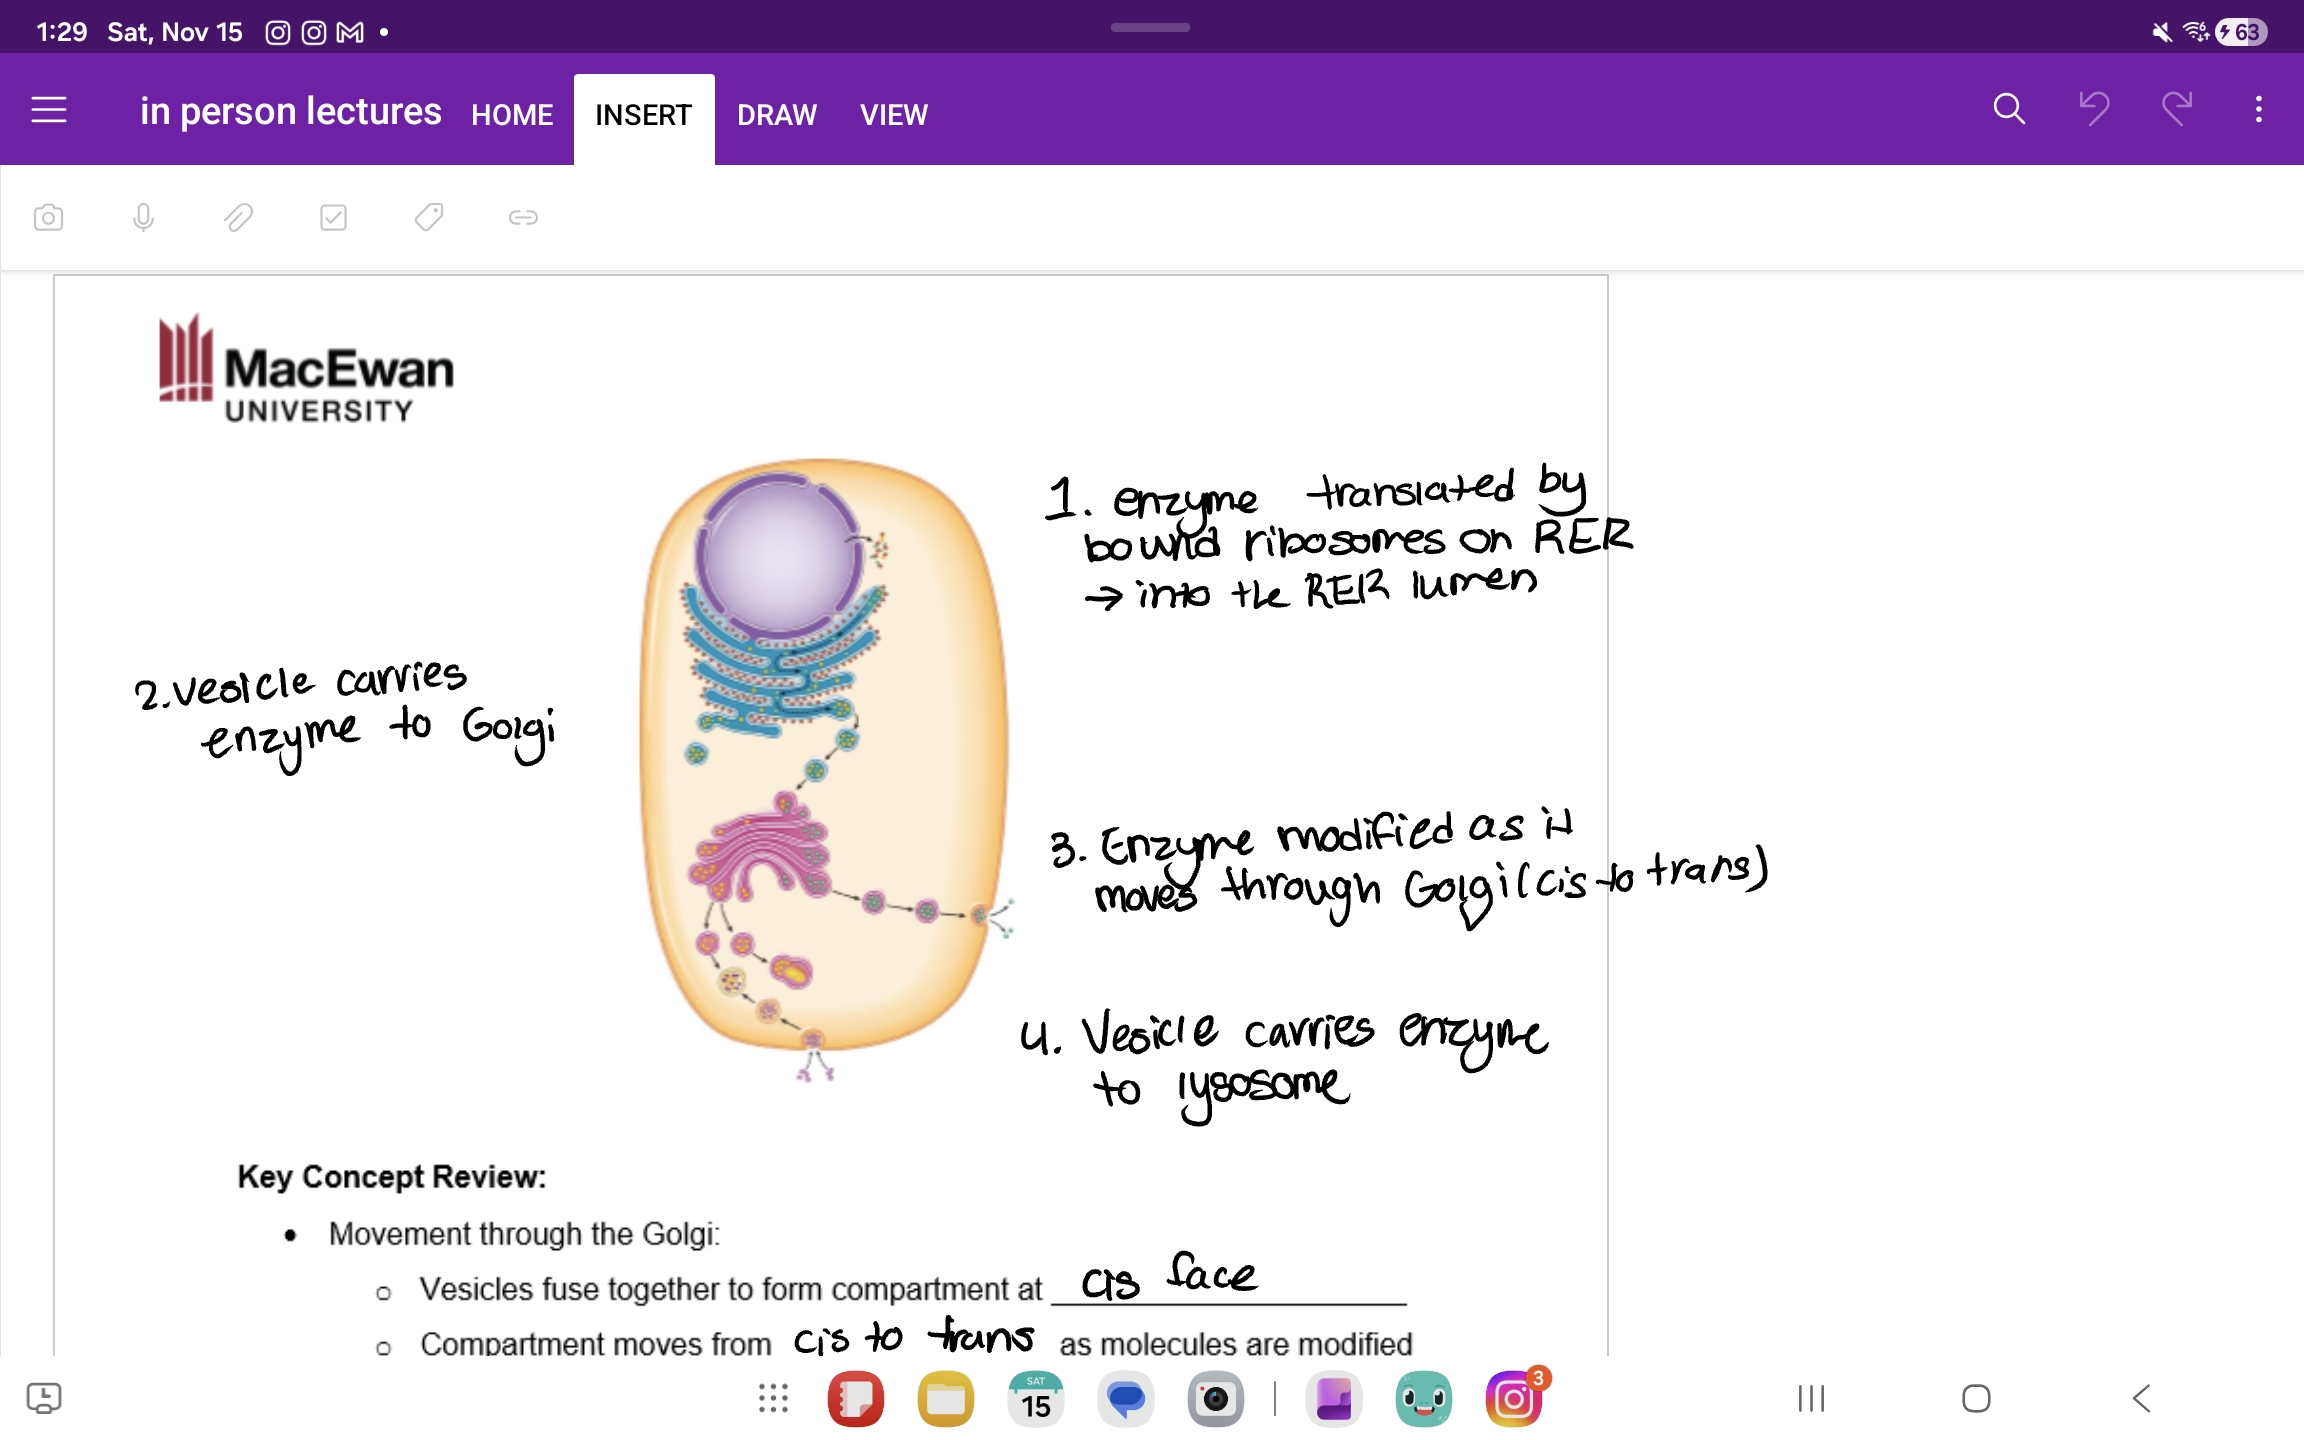This screenshot has height=1440, width=2304.
Task: Tap the note title 'in person lectures'
Action: pyautogui.click(x=290, y=110)
